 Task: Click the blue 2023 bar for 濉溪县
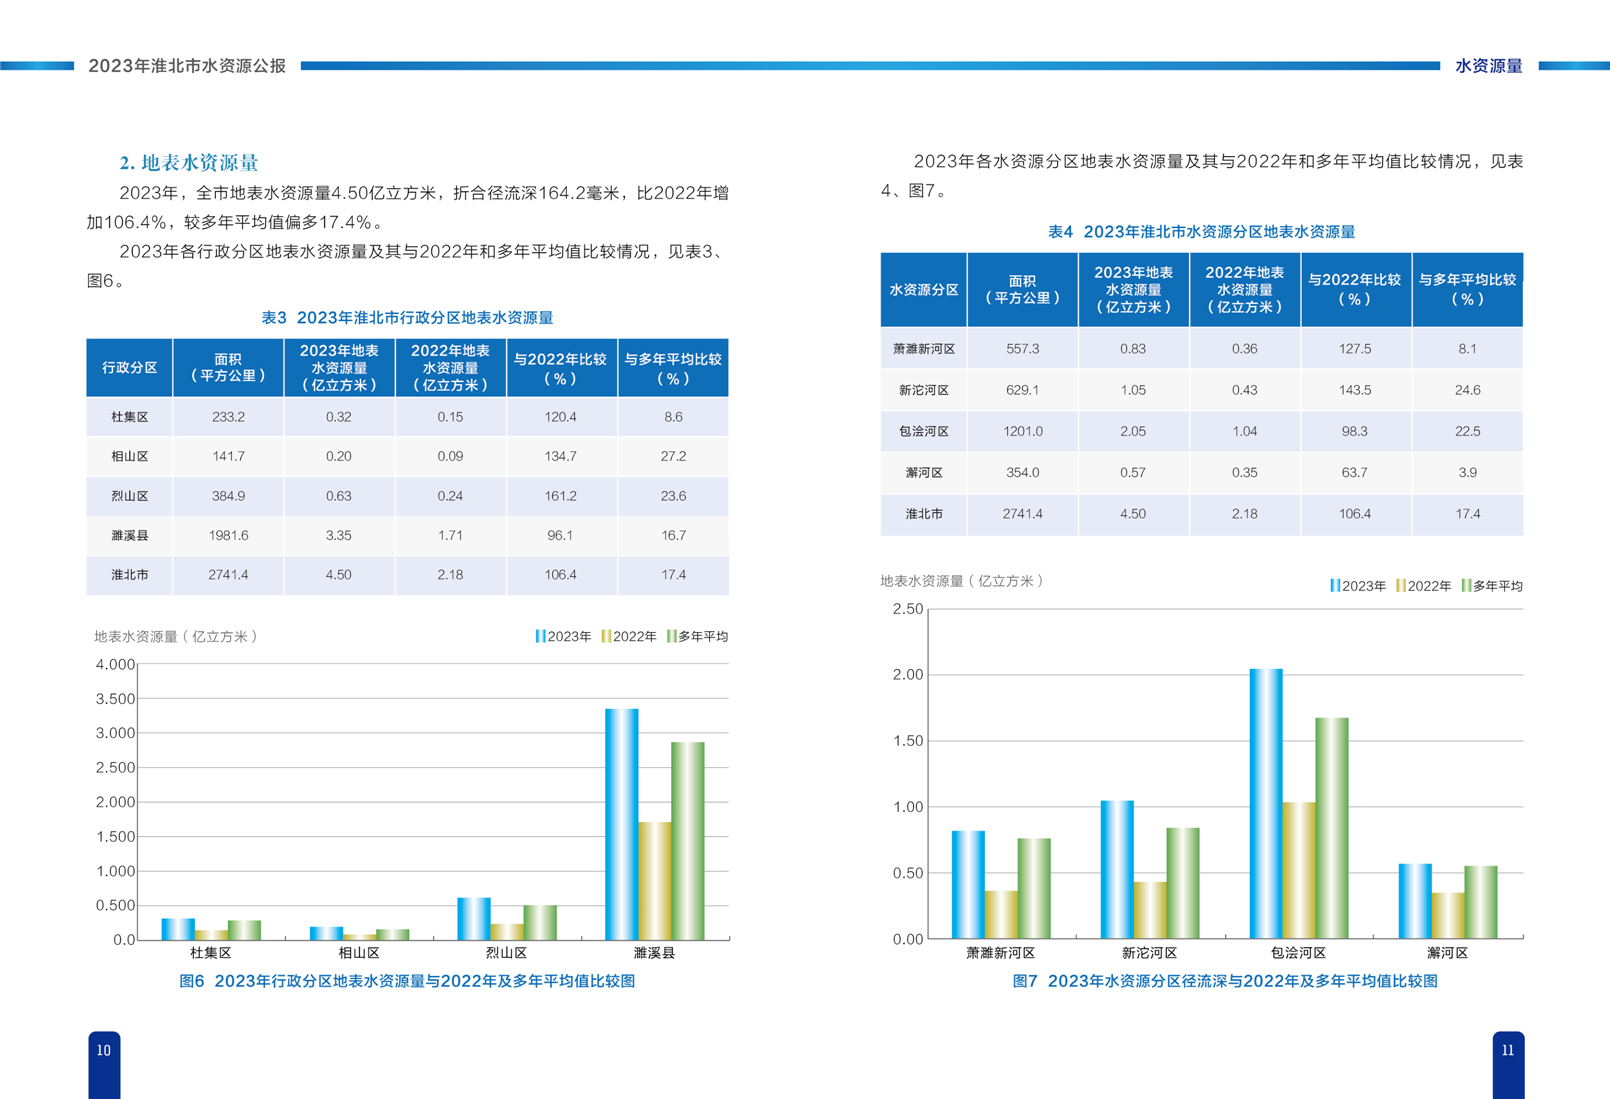pyautogui.click(x=622, y=824)
